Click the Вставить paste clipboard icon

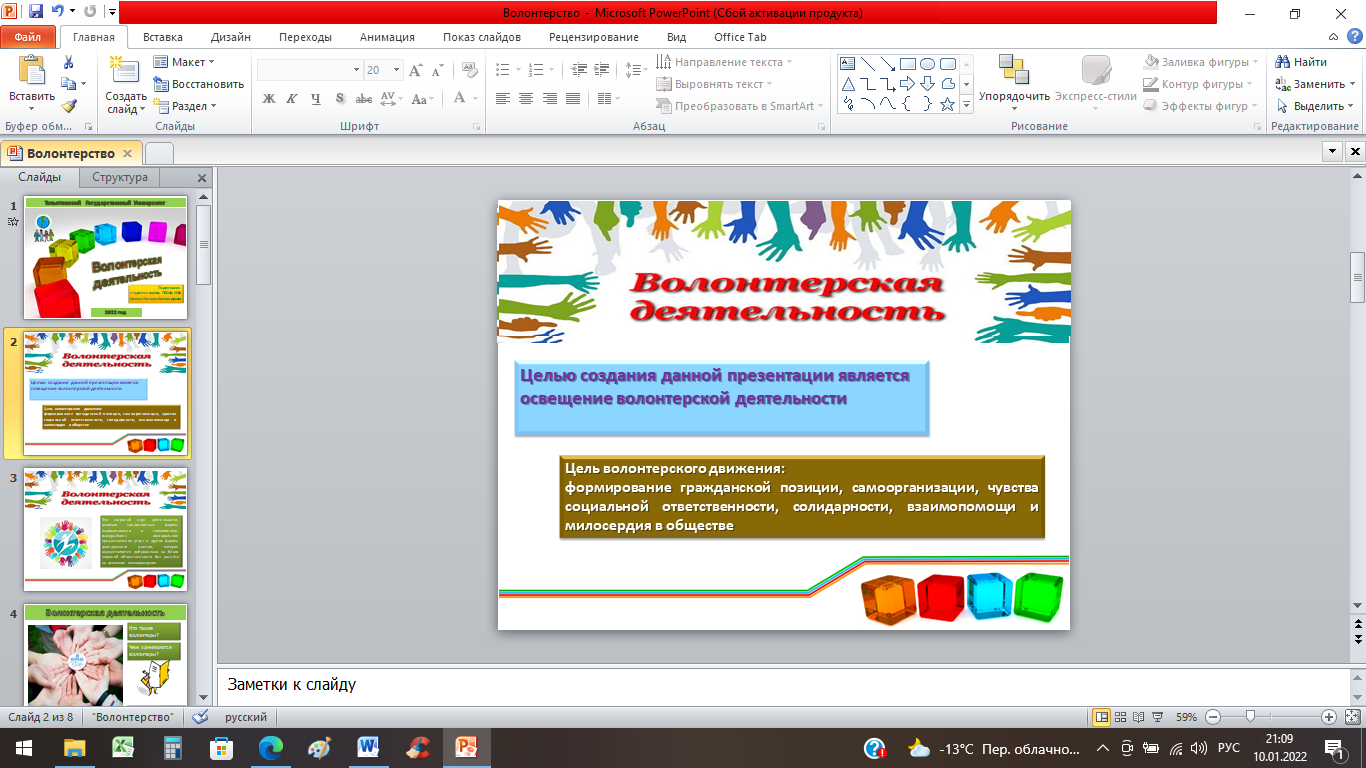[x=32, y=69]
